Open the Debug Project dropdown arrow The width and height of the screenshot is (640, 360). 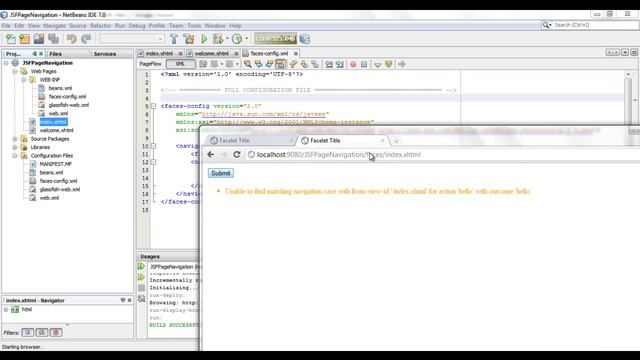(x=227, y=39)
